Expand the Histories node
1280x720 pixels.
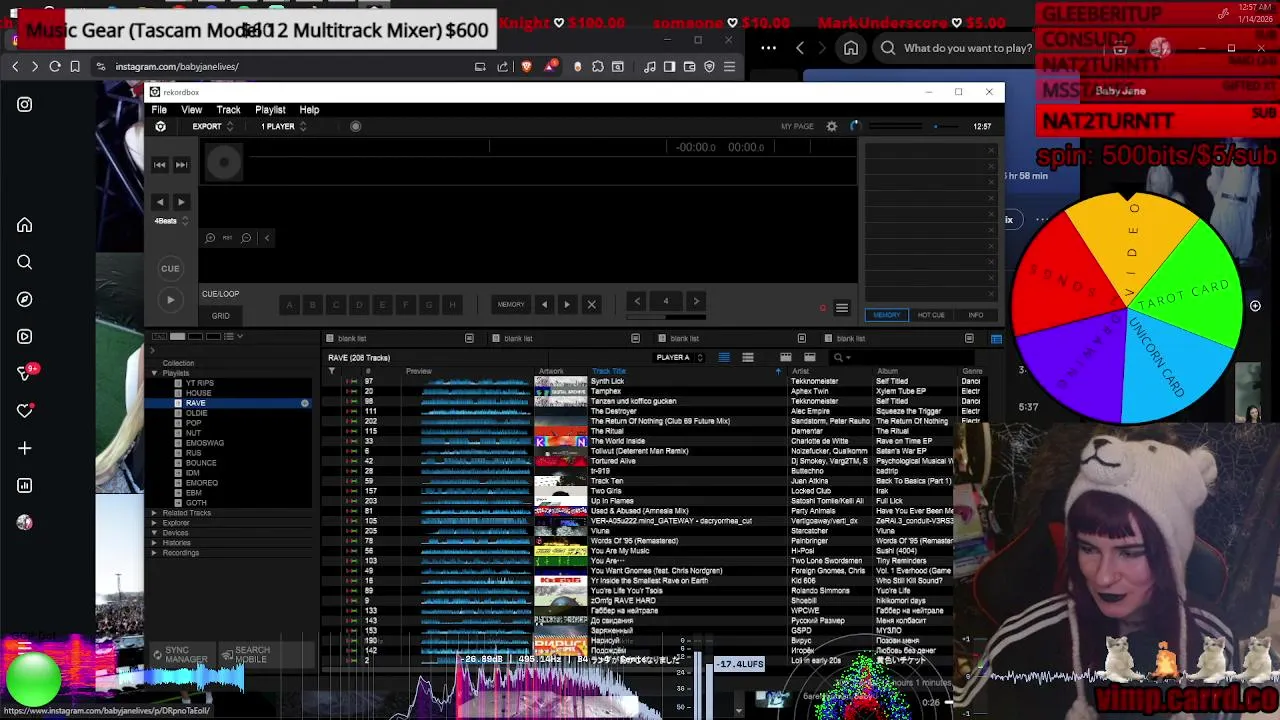[154, 543]
